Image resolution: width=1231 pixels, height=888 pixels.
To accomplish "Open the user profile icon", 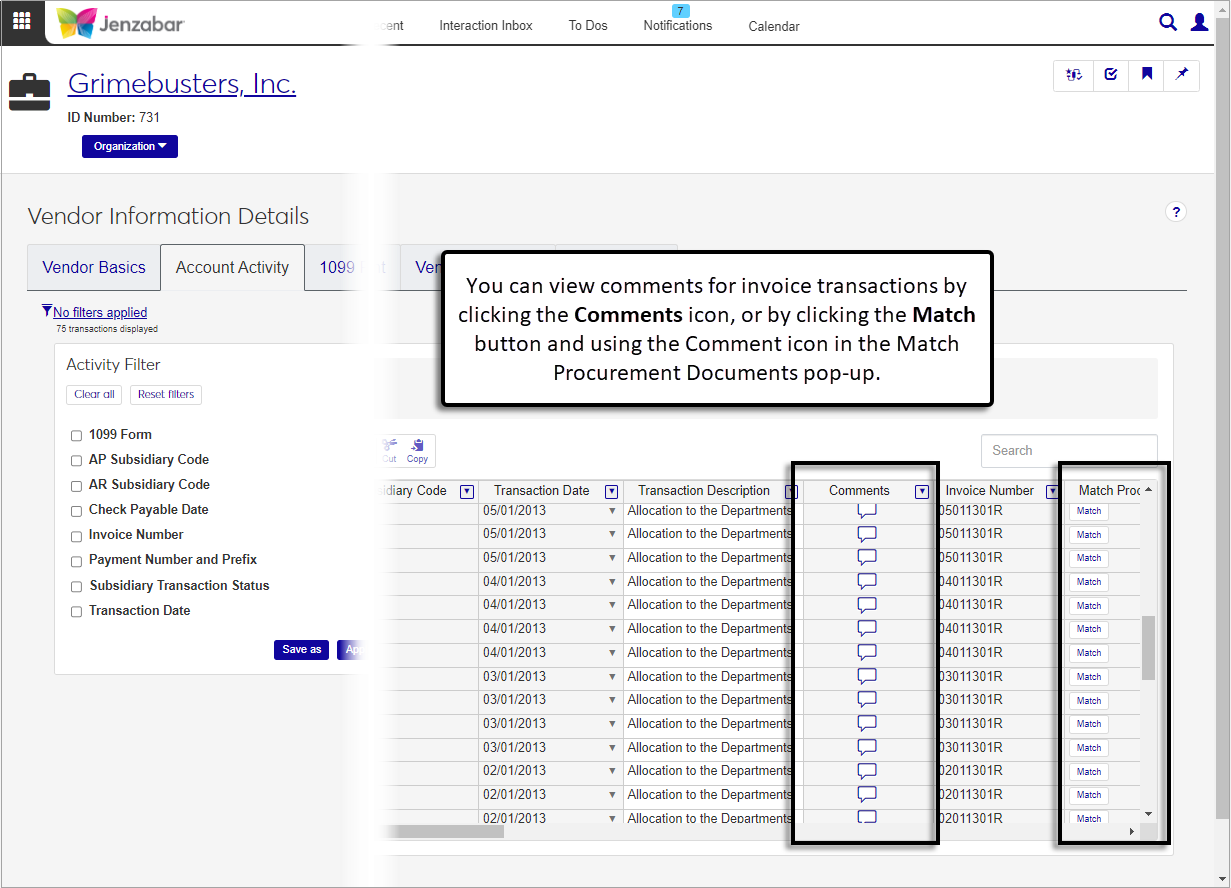I will pos(1199,22).
